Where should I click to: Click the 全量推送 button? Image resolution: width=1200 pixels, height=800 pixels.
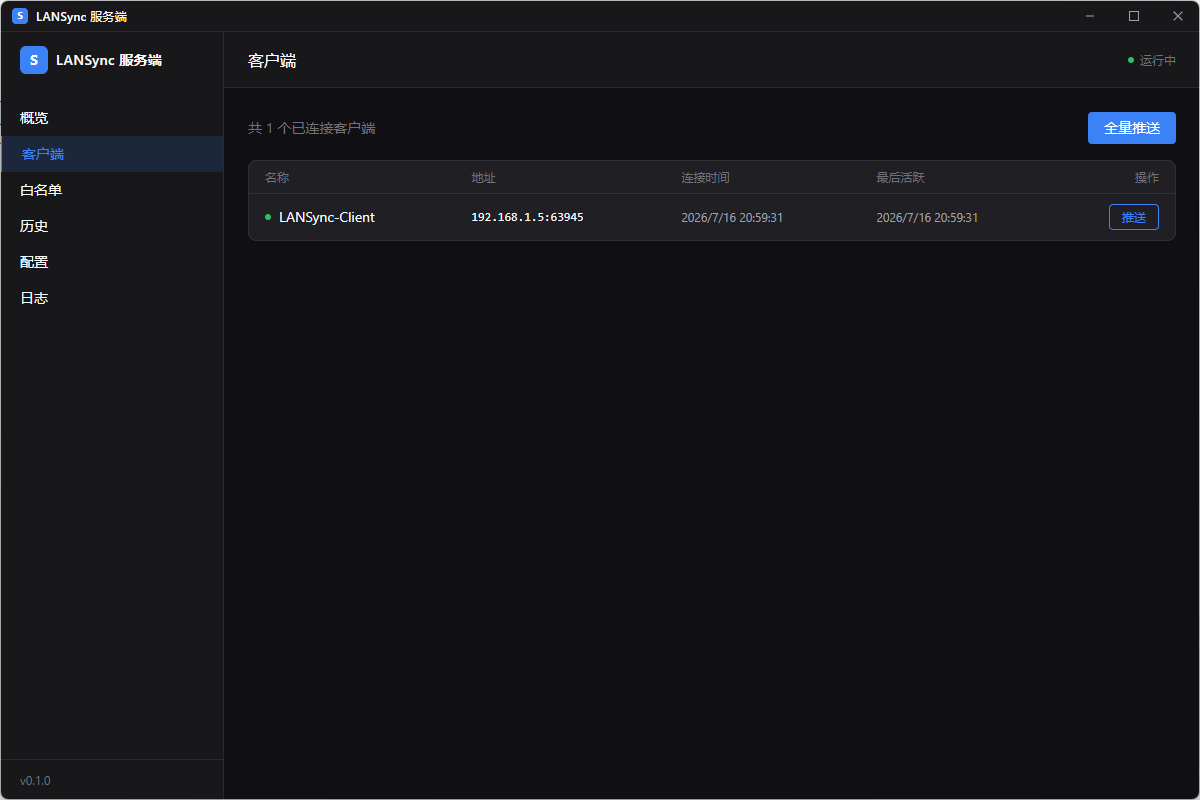pos(1132,128)
